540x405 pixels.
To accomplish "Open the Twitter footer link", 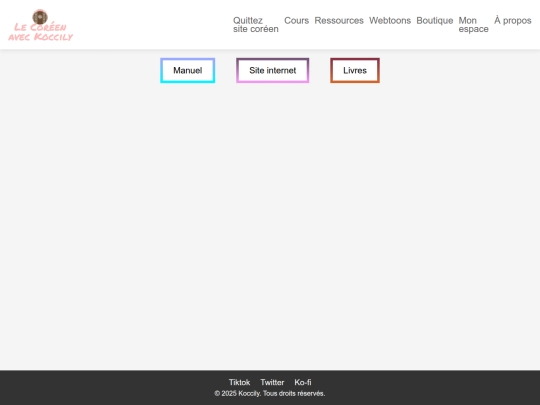I will click(x=272, y=382).
